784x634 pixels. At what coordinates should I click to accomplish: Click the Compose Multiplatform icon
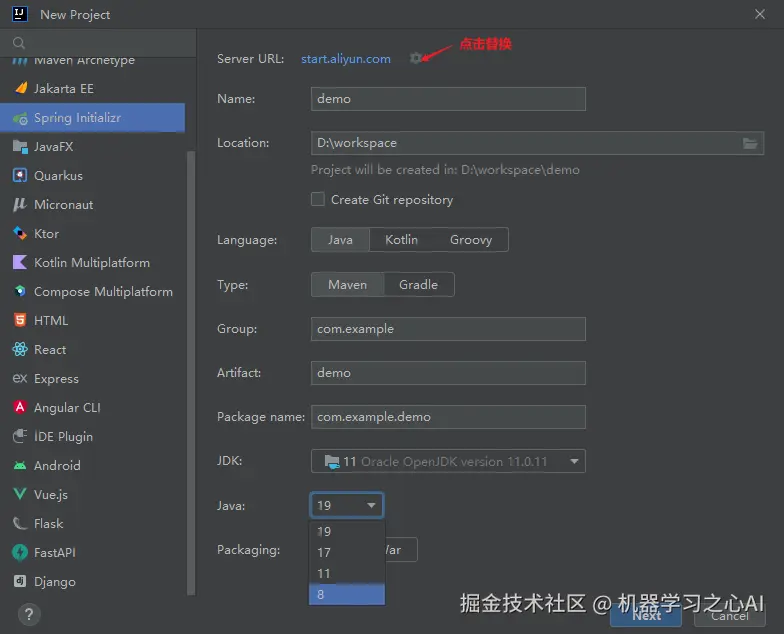(20, 292)
